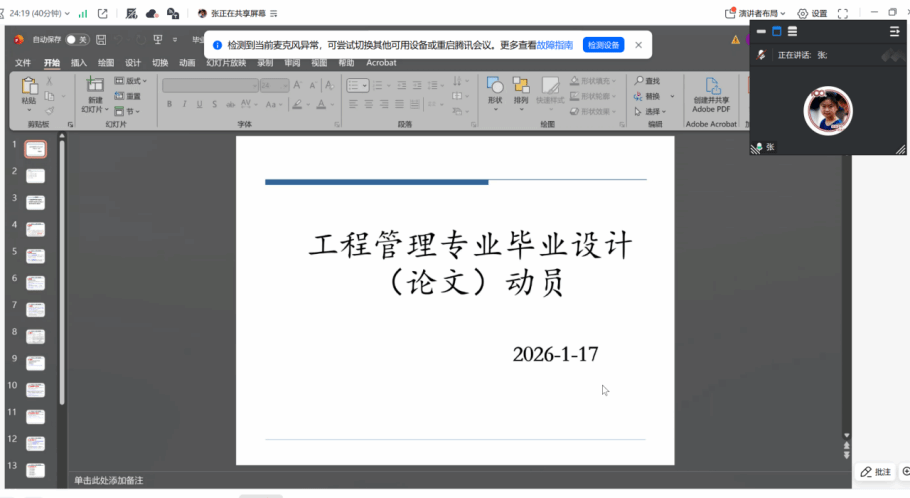Click the Arrange (排列) icon

[x=521, y=86]
